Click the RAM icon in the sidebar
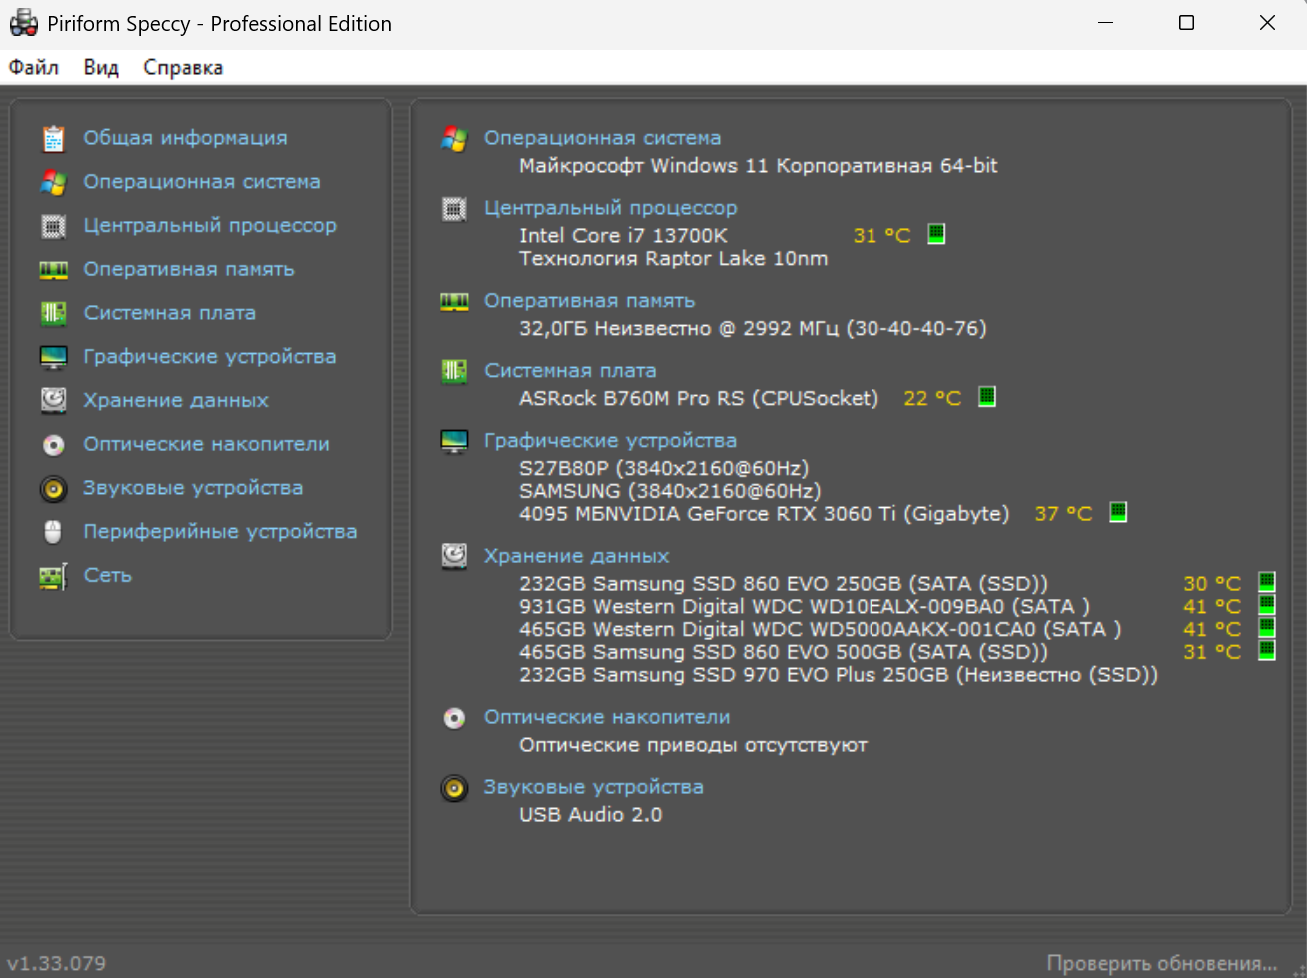The image size is (1307, 978). tap(53, 270)
